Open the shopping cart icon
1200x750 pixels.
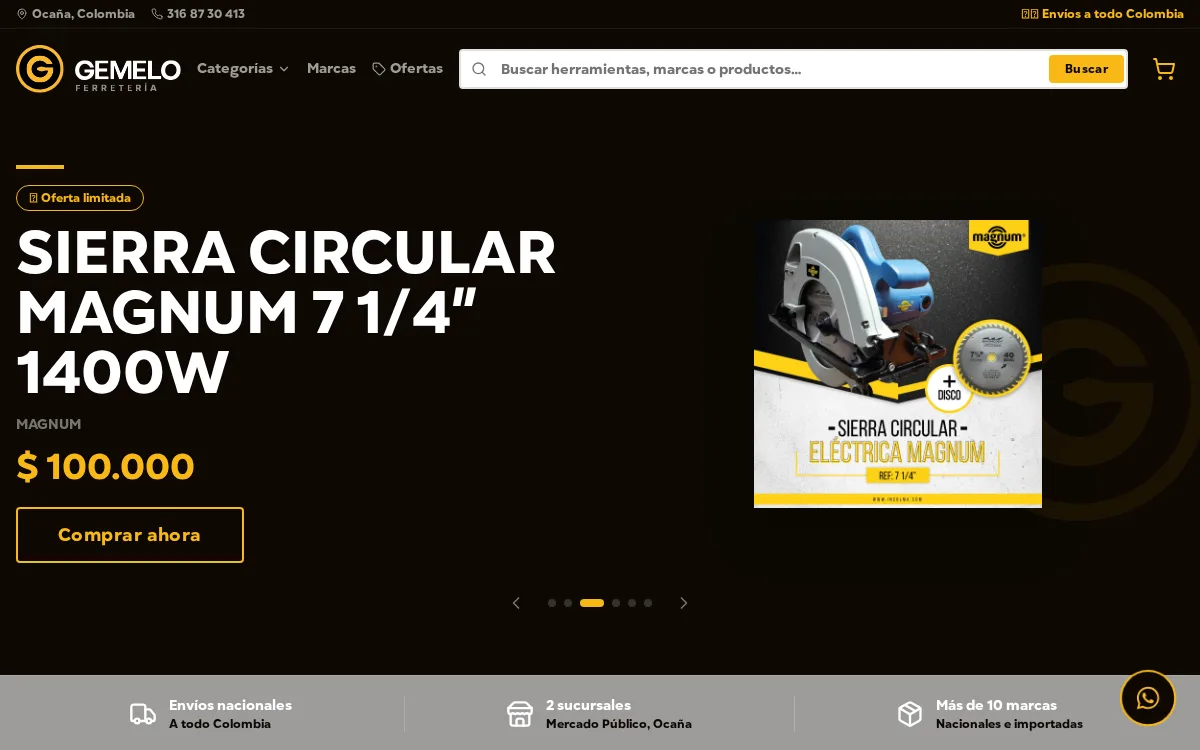pyautogui.click(x=1164, y=69)
